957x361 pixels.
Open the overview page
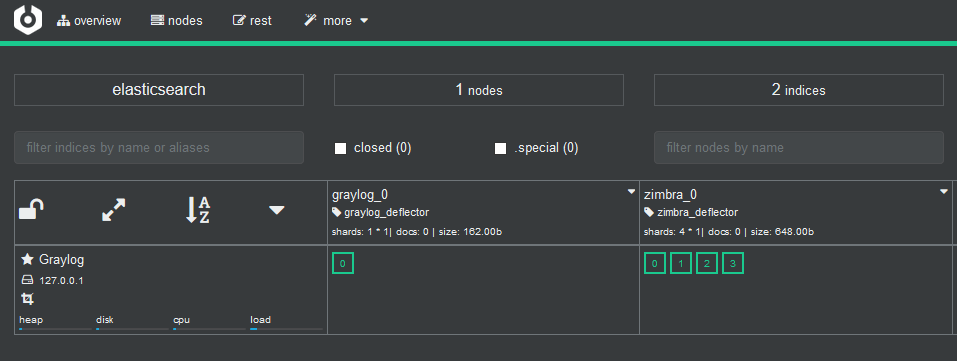coord(89,21)
